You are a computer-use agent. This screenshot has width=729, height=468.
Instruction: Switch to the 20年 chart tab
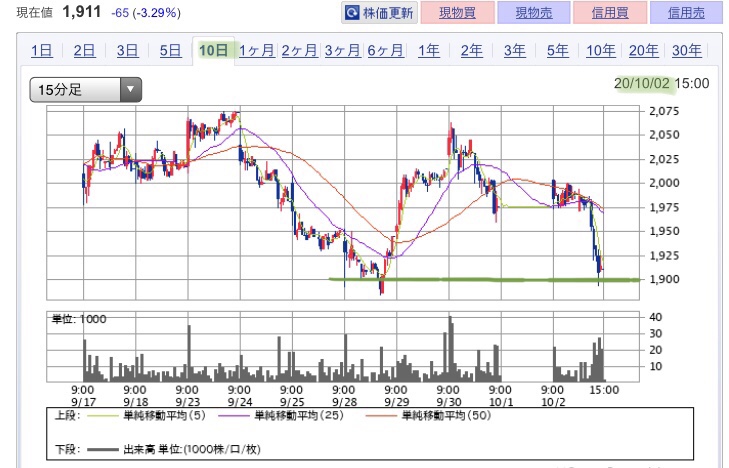[x=643, y=50]
